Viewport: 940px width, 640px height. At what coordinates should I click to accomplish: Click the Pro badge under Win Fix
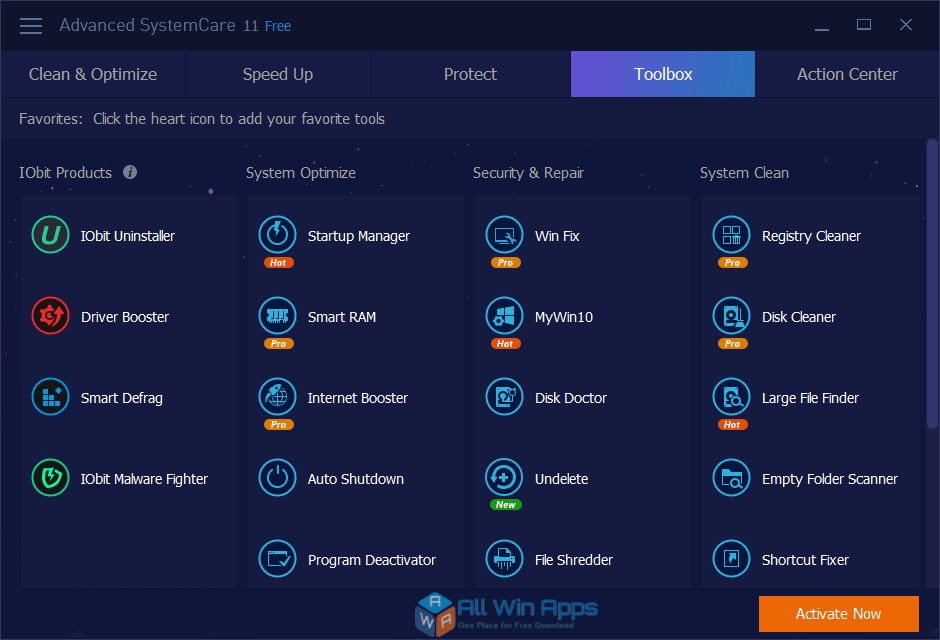505,262
